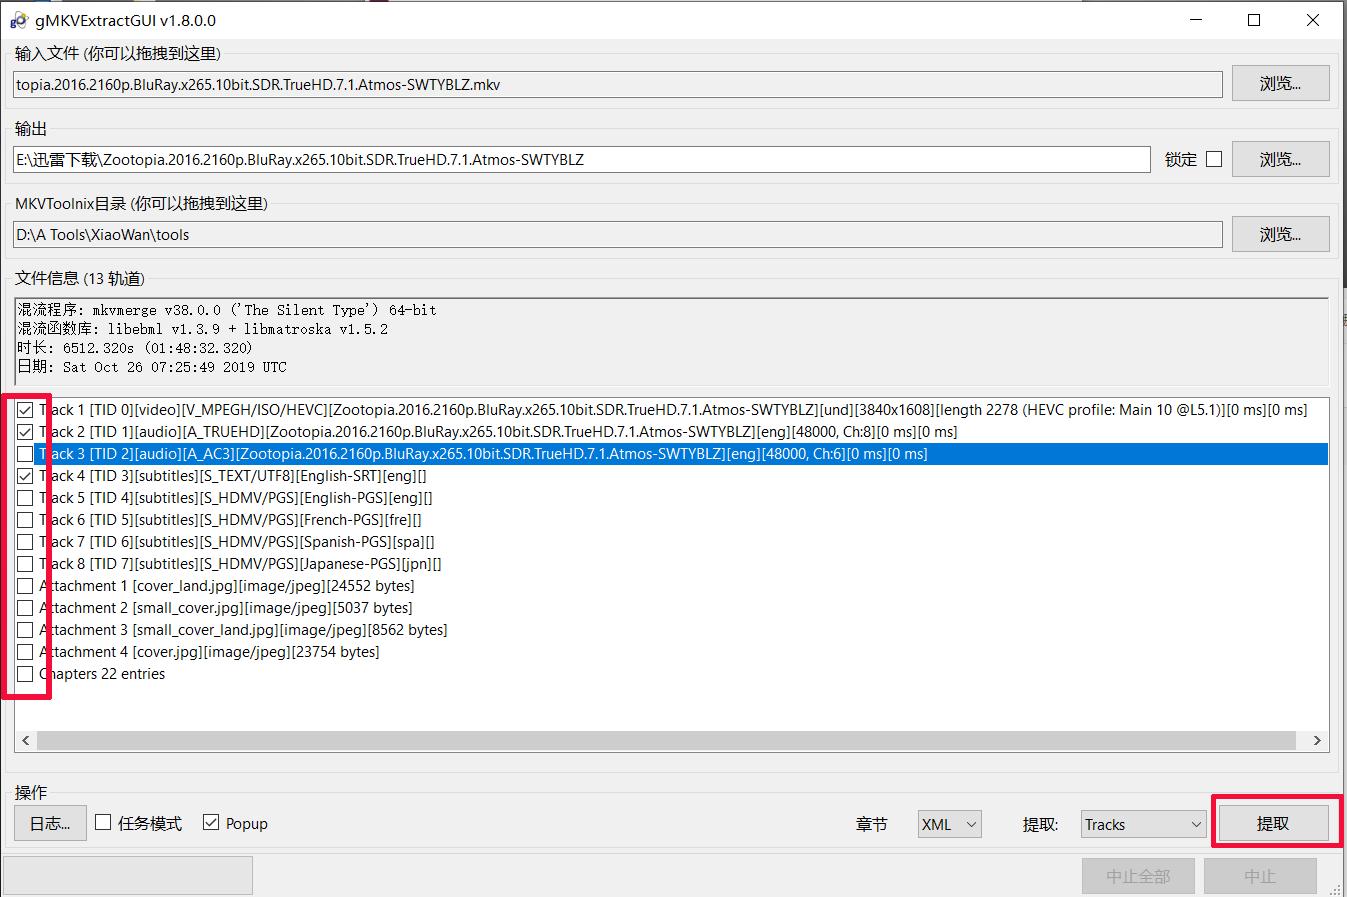
Task: Click the gMKVExtractGUI app icon in title bar
Action: pyautogui.click(x=19, y=20)
